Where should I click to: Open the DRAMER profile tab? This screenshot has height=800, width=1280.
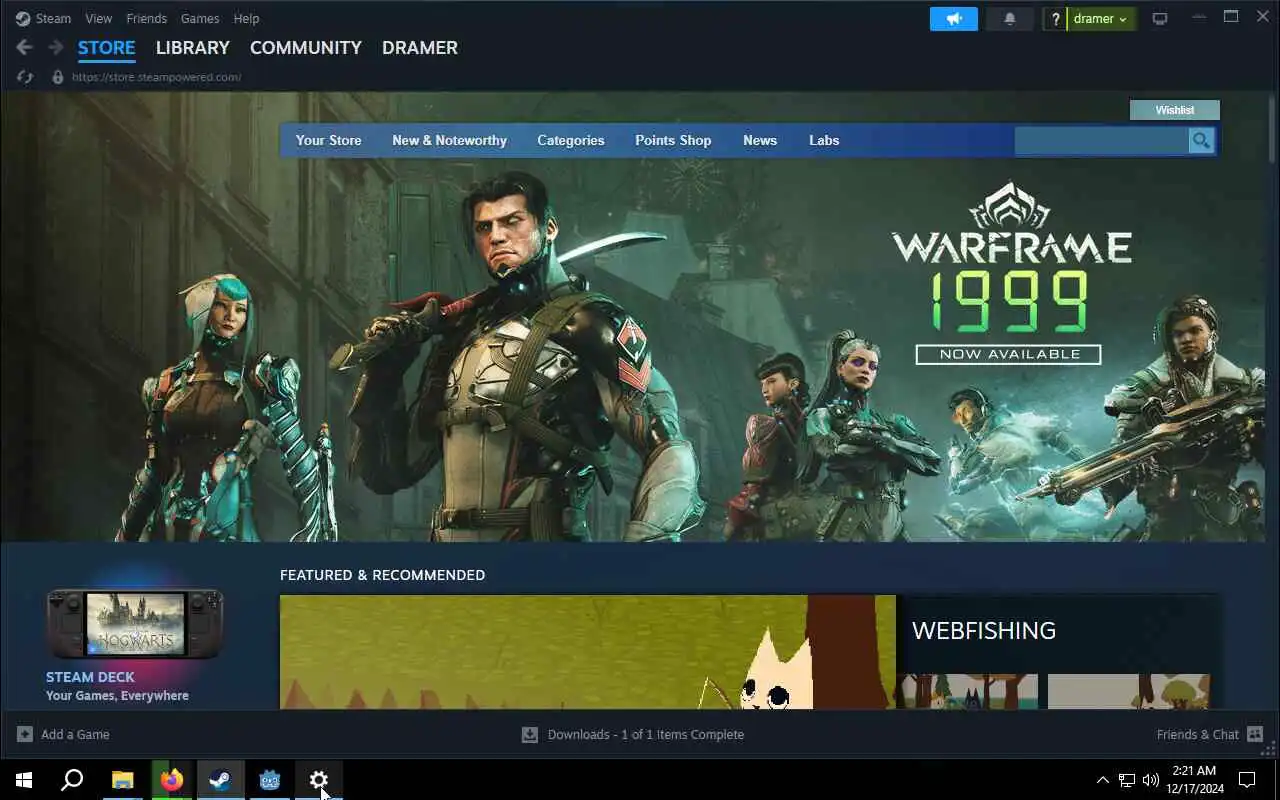click(x=420, y=48)
